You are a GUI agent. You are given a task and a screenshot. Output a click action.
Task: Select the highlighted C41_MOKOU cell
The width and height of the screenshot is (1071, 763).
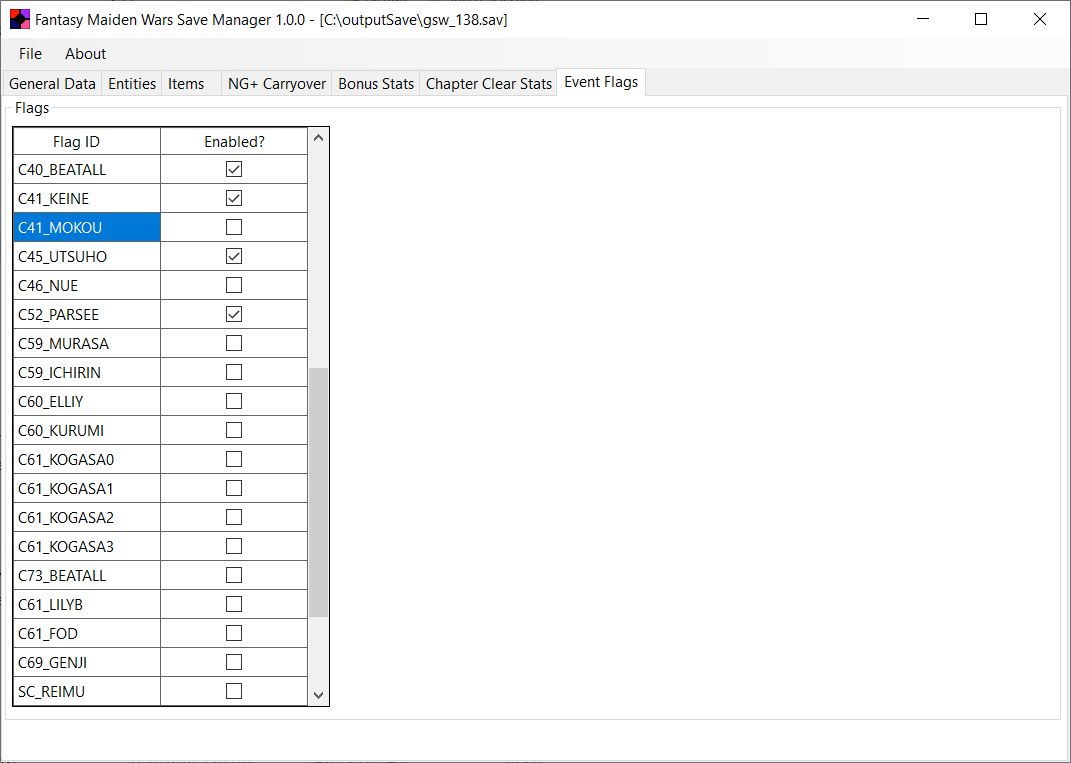click(87, 227)
